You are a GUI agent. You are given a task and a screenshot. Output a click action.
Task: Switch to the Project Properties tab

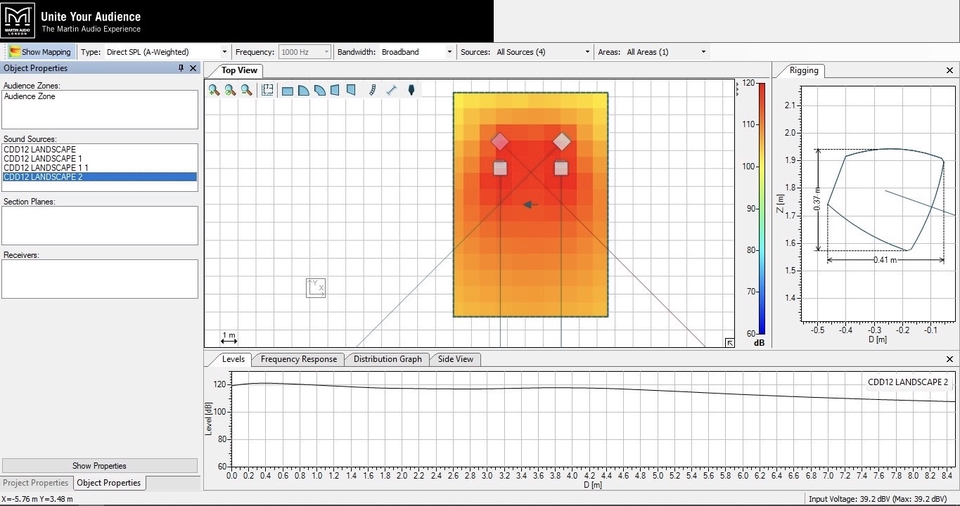[36, 483]
